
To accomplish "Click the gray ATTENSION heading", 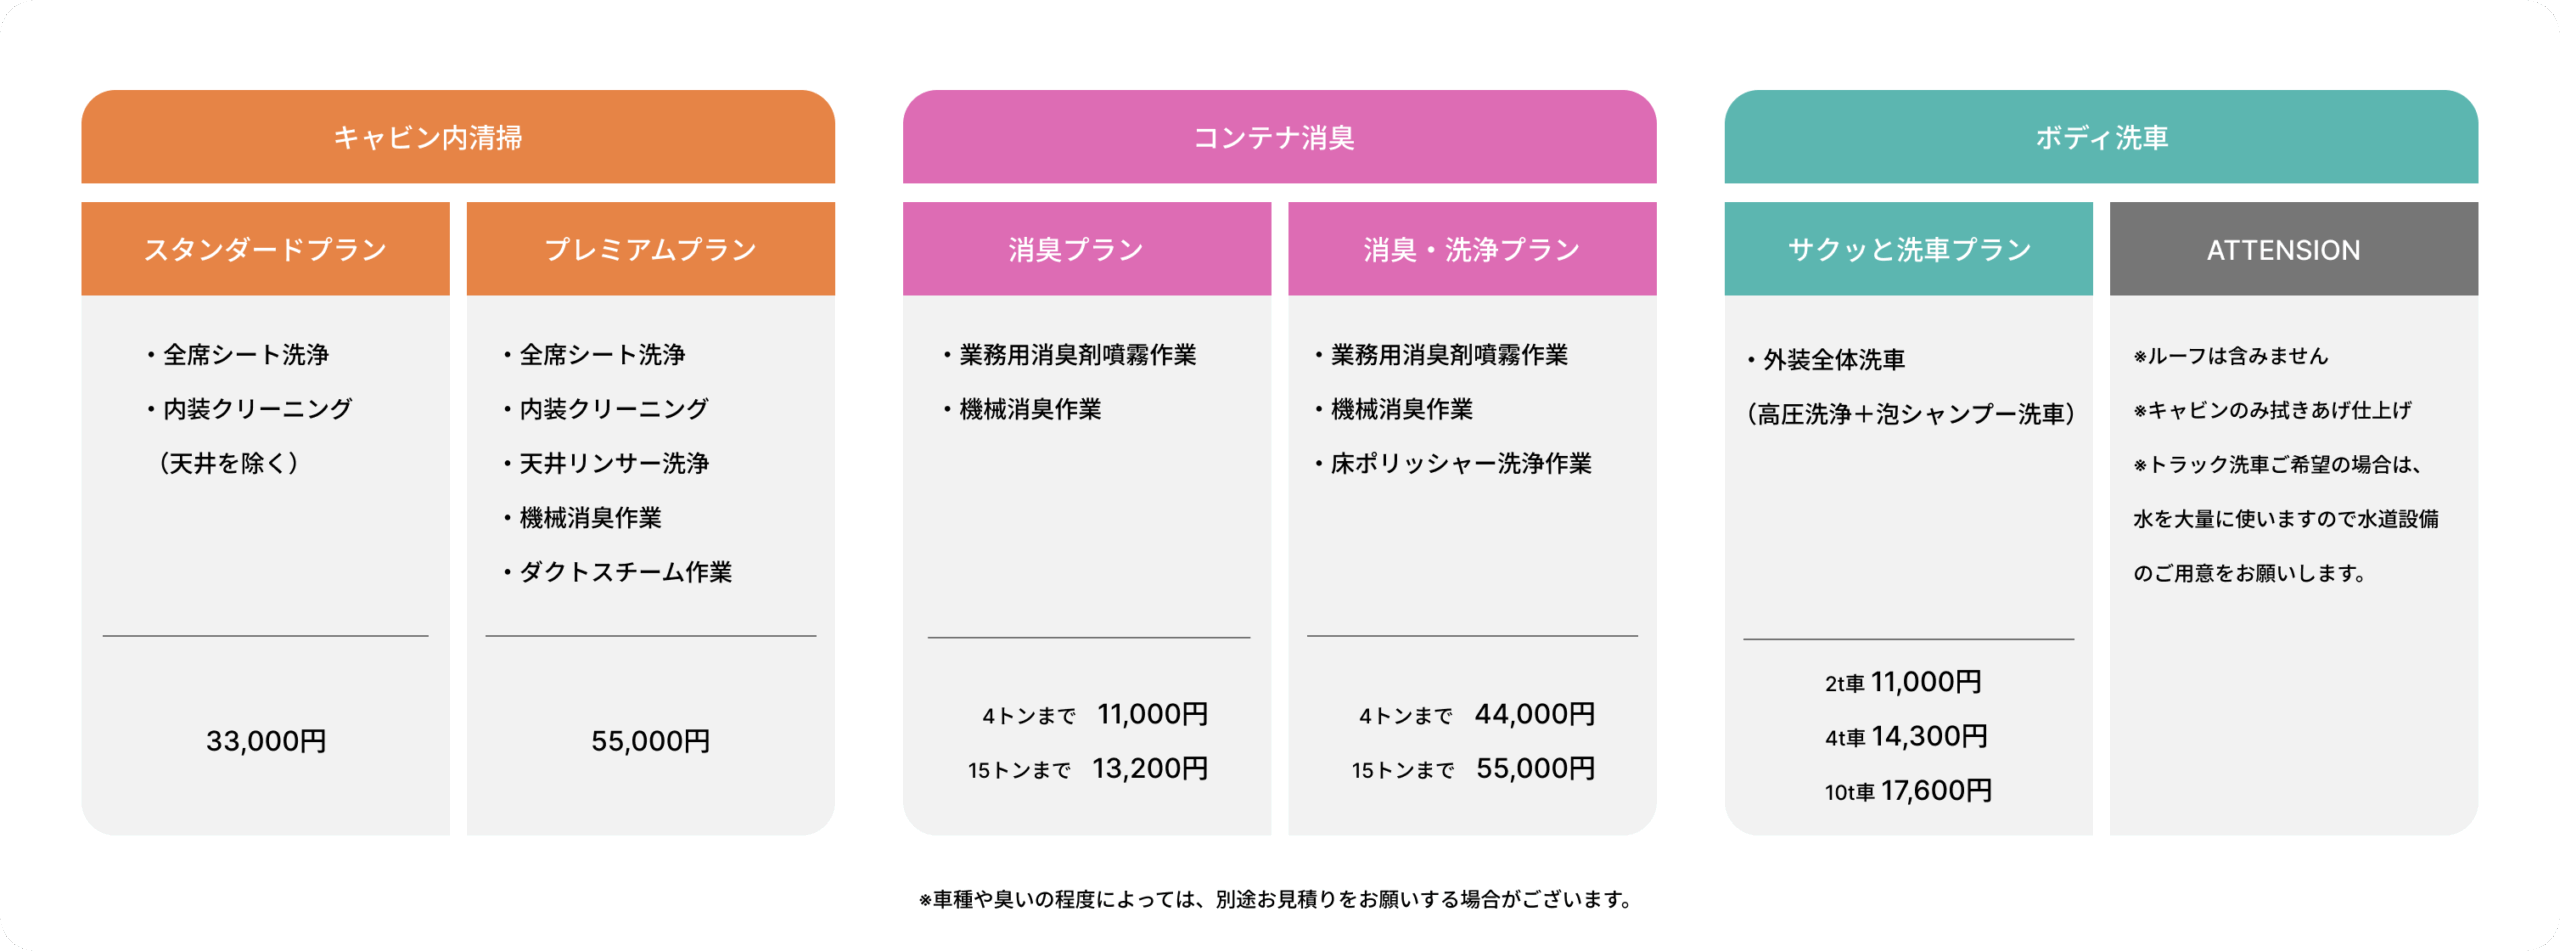I will (2283, 250).
